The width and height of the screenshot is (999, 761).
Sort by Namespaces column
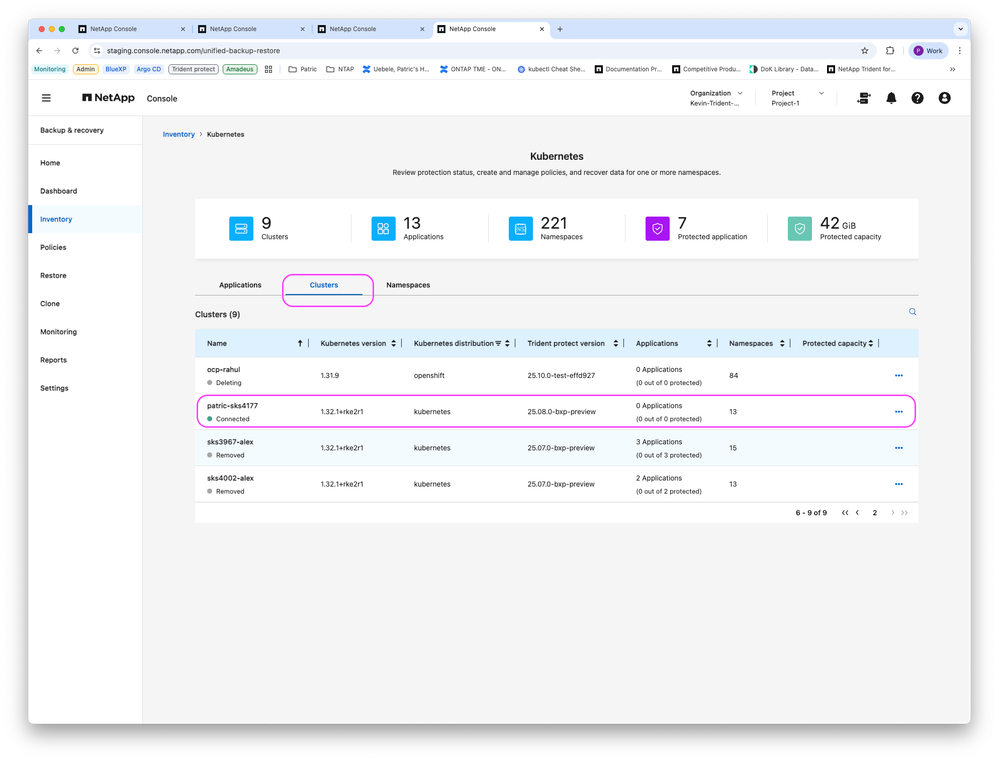click(782, 344)
